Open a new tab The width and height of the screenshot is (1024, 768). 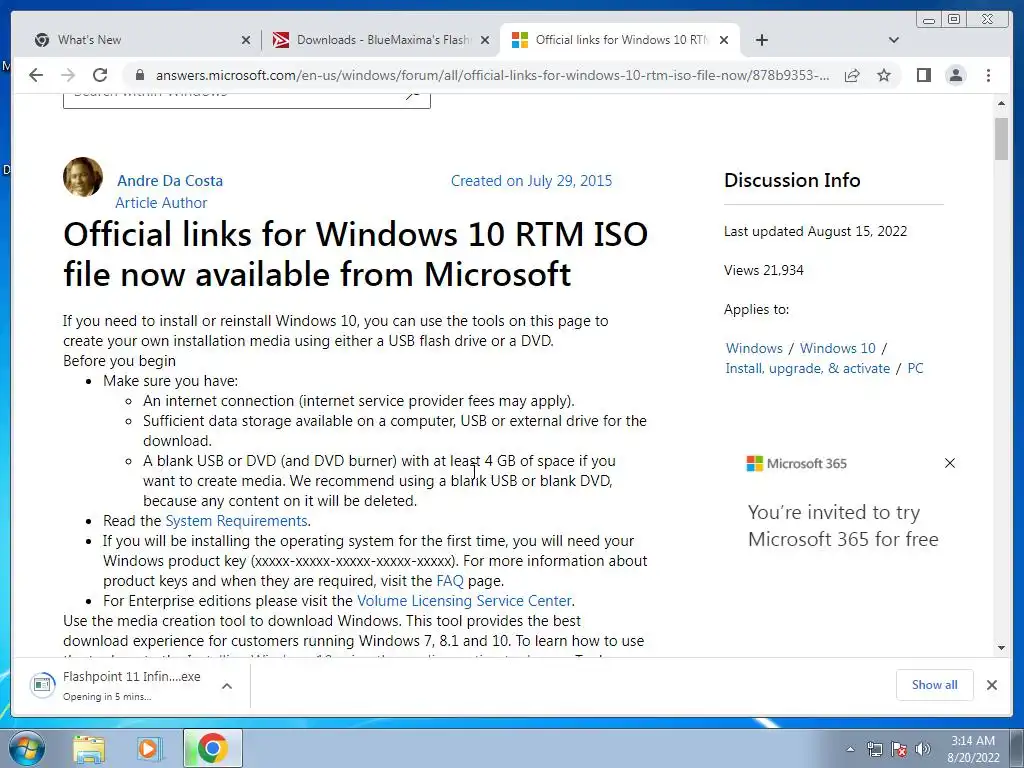coord(761,40)
